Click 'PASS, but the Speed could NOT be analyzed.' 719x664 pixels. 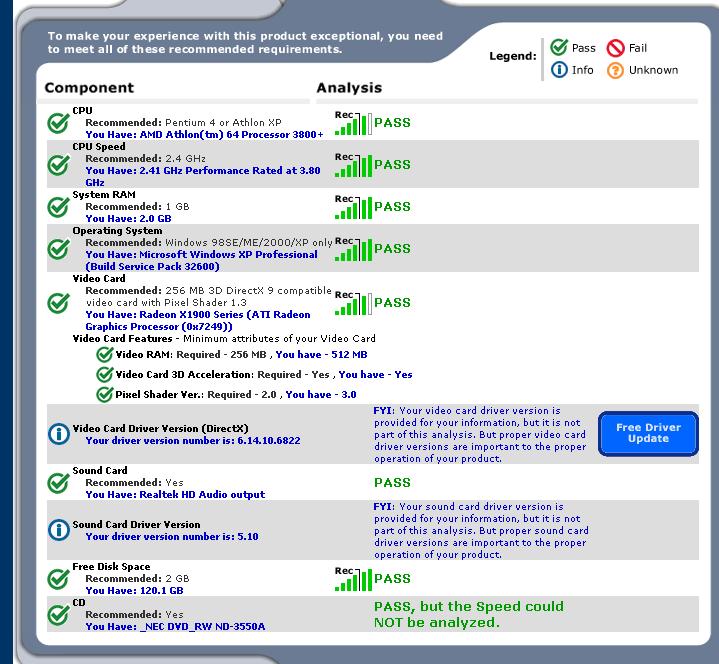[469, 614]
